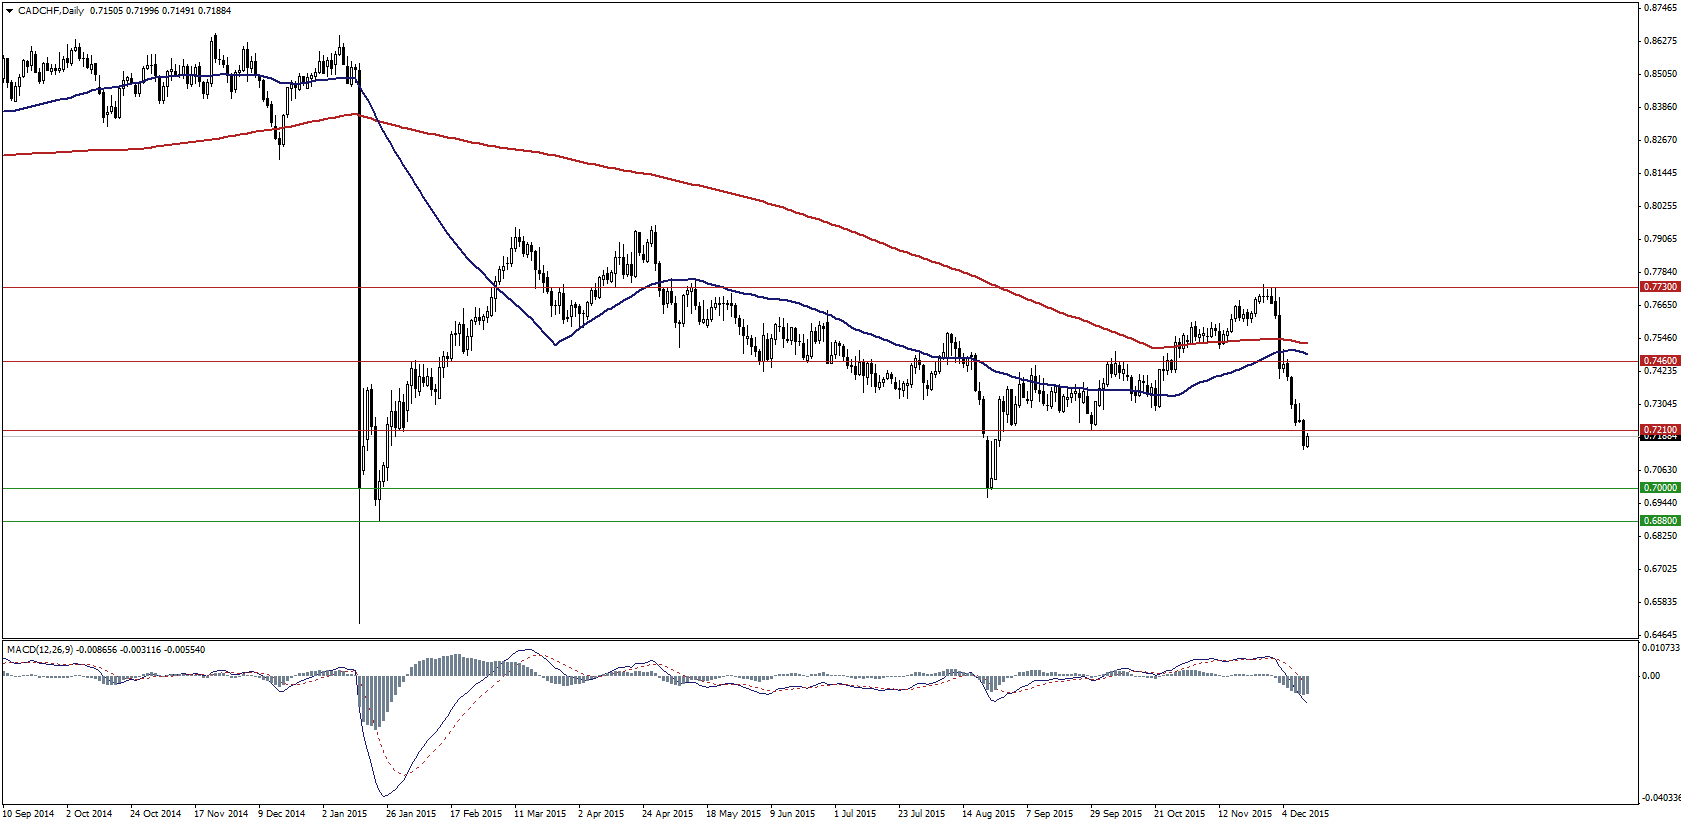Select the red 0.72100 price level tag
This screenshot has height=822, width=1681.
[1660, 430]
